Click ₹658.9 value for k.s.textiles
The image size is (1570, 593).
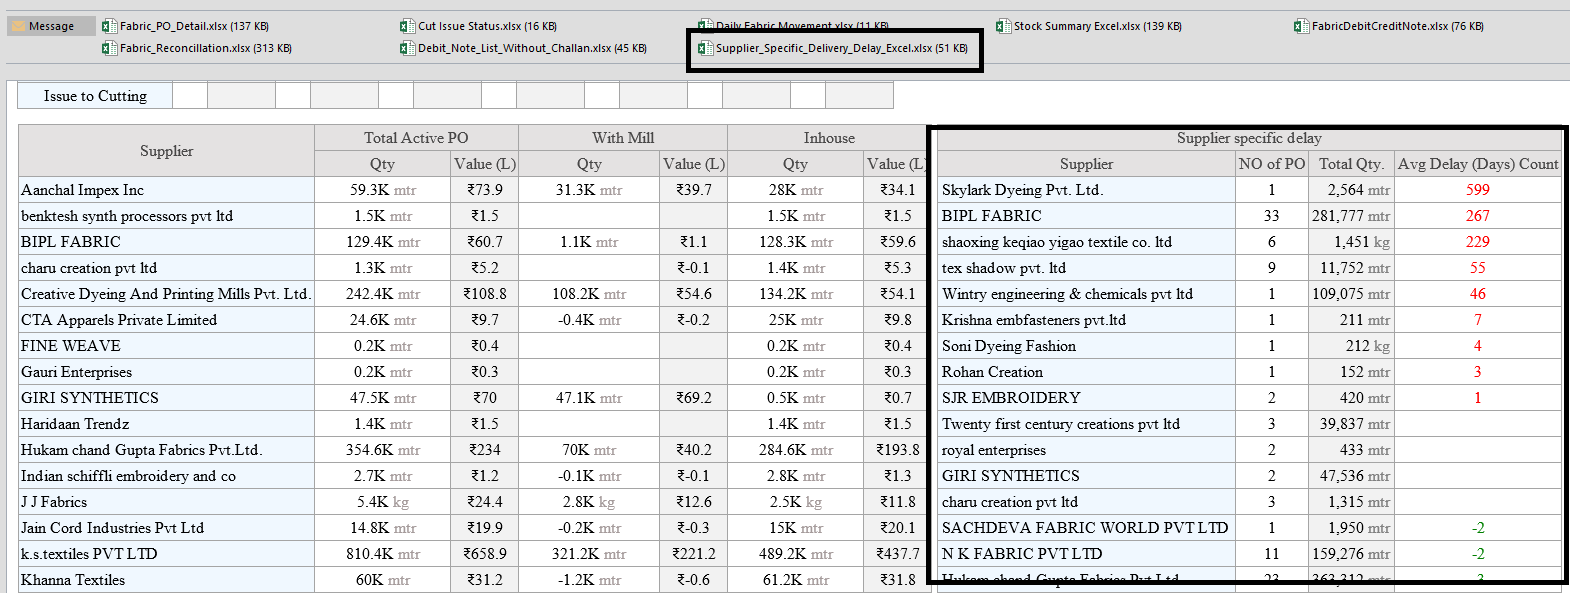pos(485,554)
